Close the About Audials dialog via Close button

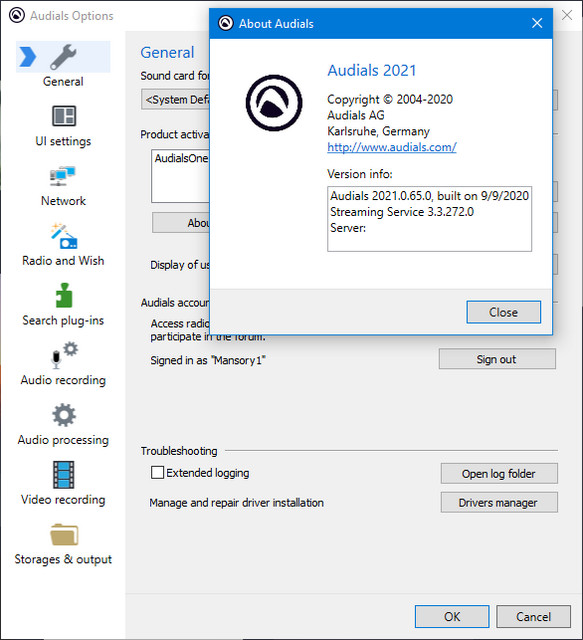click(504, 312)
